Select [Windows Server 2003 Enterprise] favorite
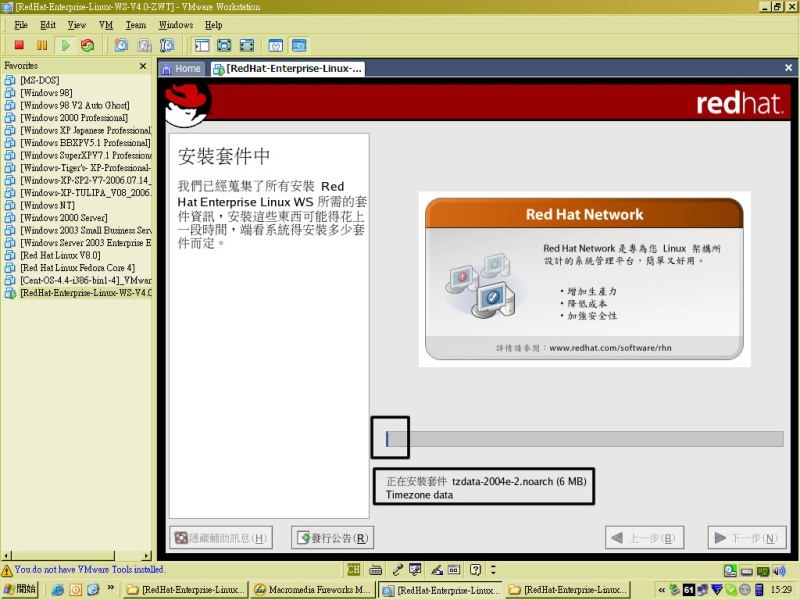Viewport: 800px width, 600px height. [78, 243]
